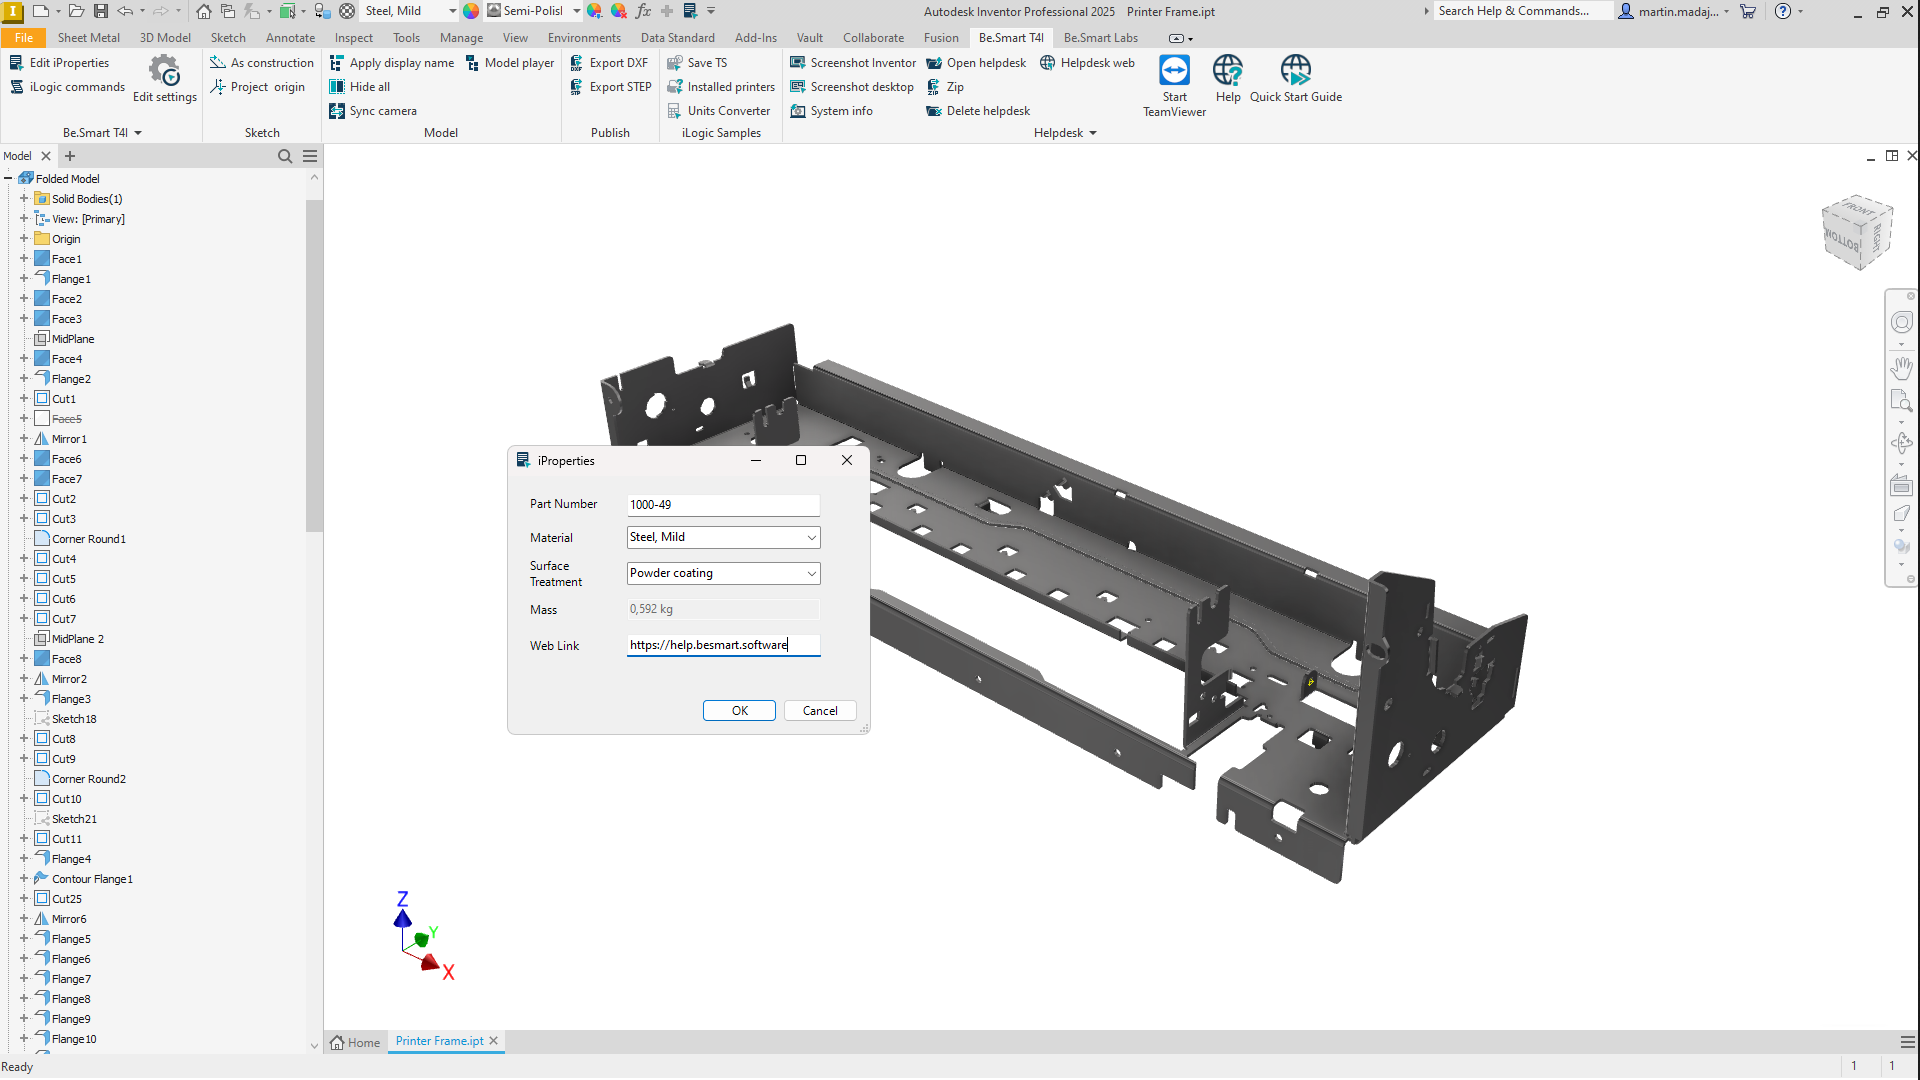
Task: Click the Screenshot Inventor command
Action: 853,63
